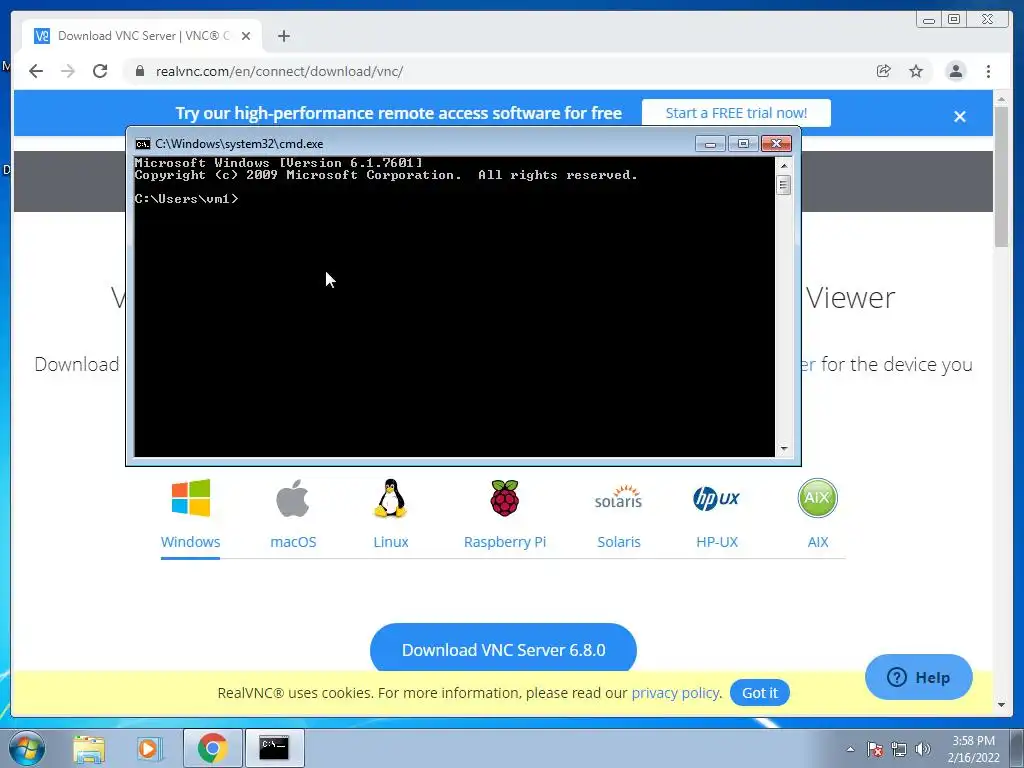Show hidden system tray icons
The width and height of the screenshot is (1024, 768).
(x=850, y=749)
